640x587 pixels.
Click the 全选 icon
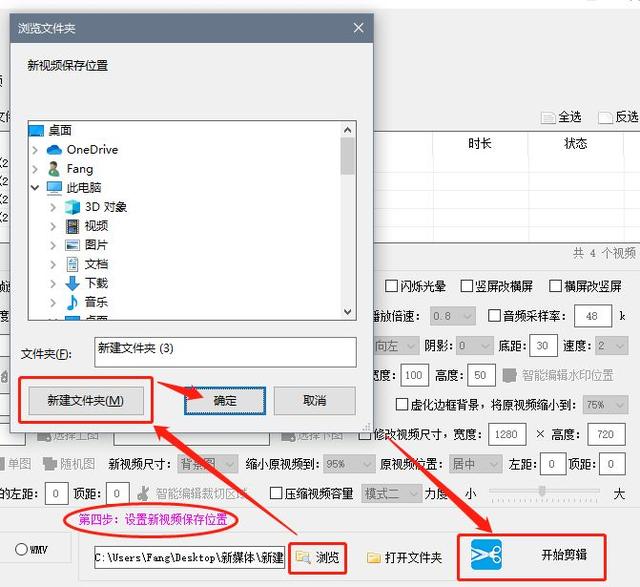tap(548, 118)
